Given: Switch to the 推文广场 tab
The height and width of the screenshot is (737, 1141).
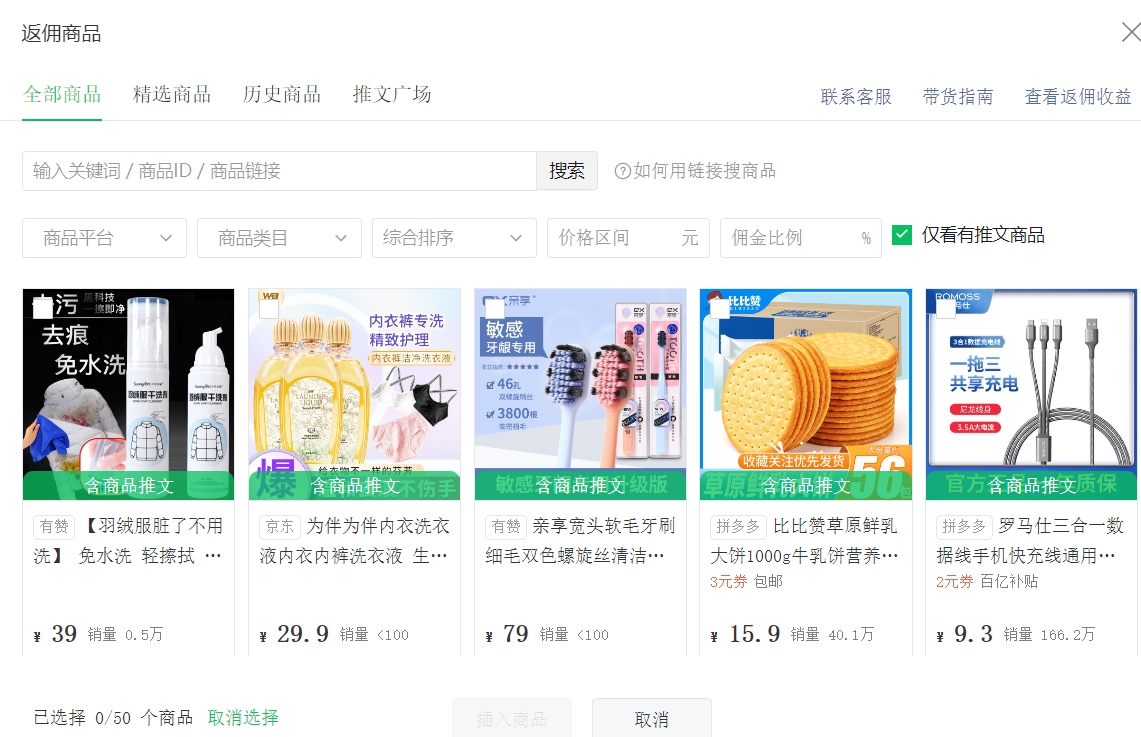Looking at the screenshot, I should pyautogui.click(x=391, y=93).
